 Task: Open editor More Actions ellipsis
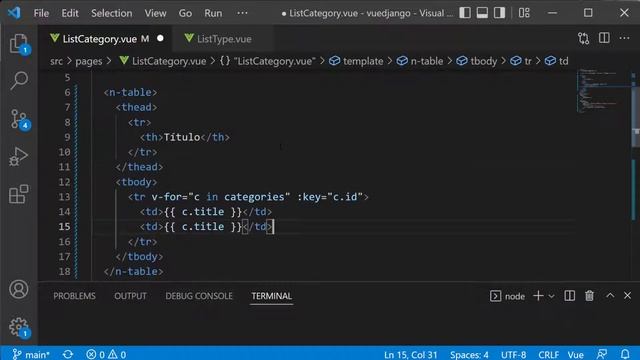point(624,38)
